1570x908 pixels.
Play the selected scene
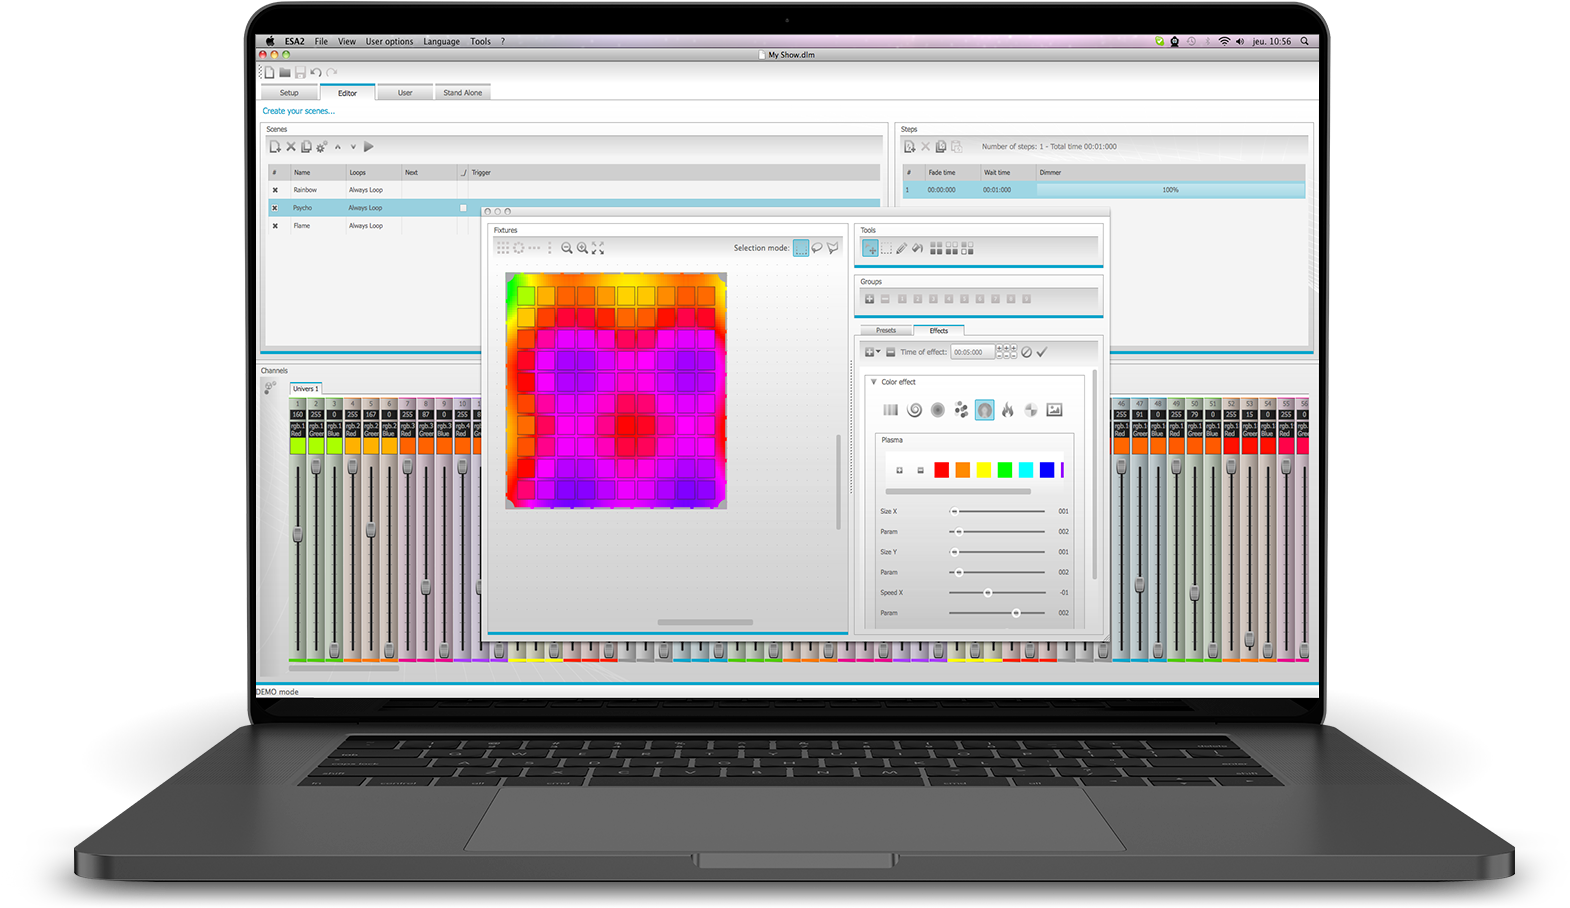tap(369, 147)
